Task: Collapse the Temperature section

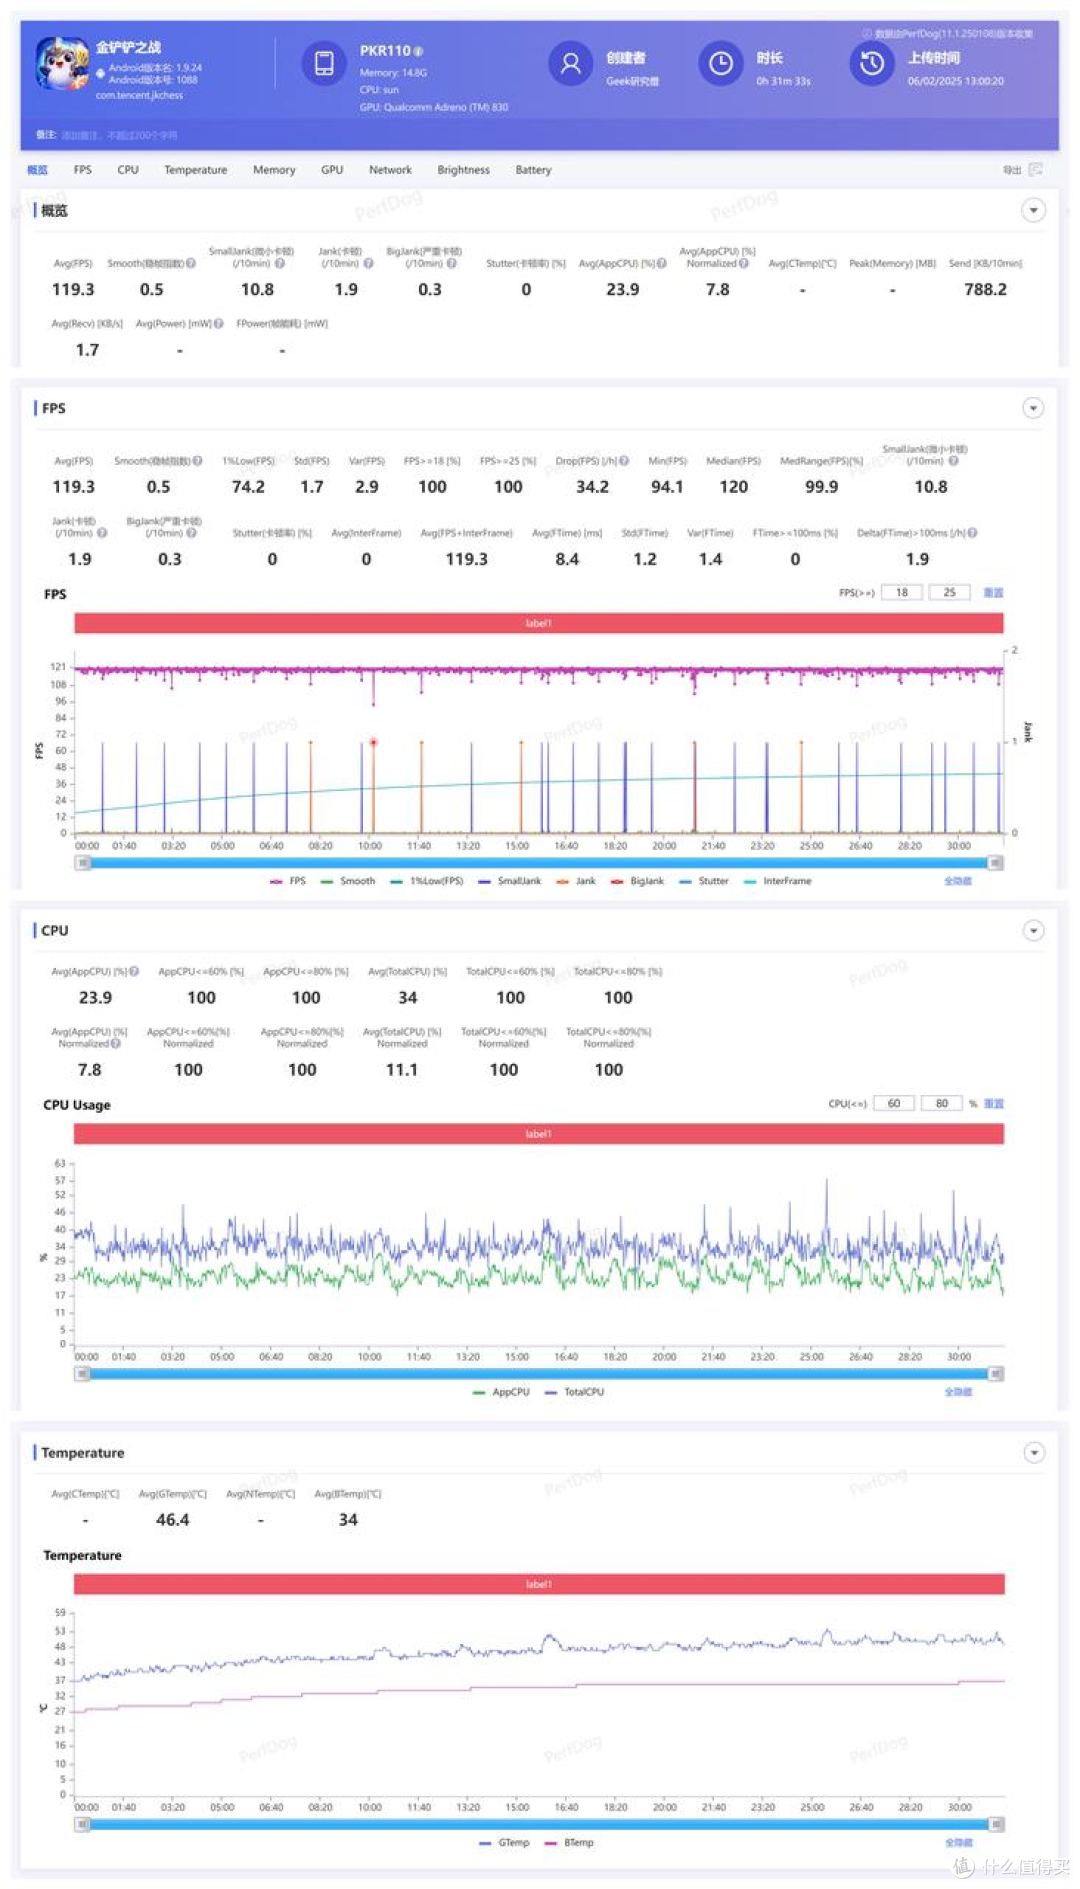Action: pos(1033,1453)
